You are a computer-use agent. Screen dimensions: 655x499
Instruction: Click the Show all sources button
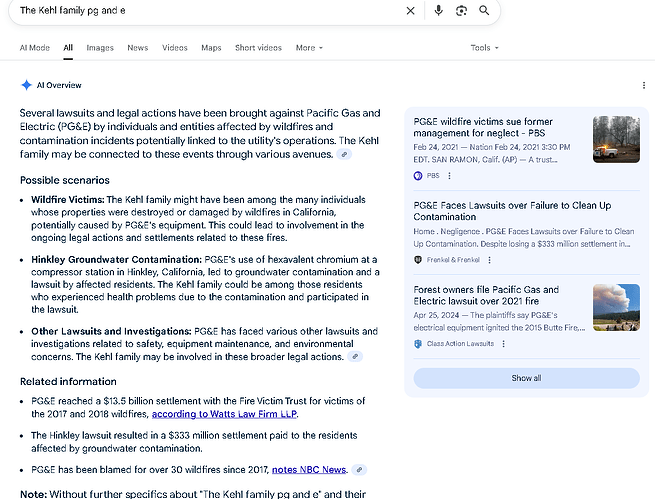(526, 378)
